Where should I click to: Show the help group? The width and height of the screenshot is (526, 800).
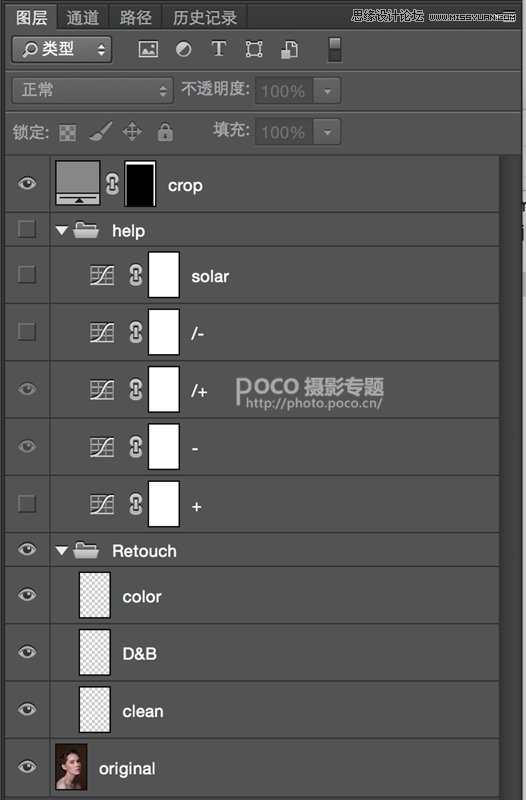(x=27, y=229)
